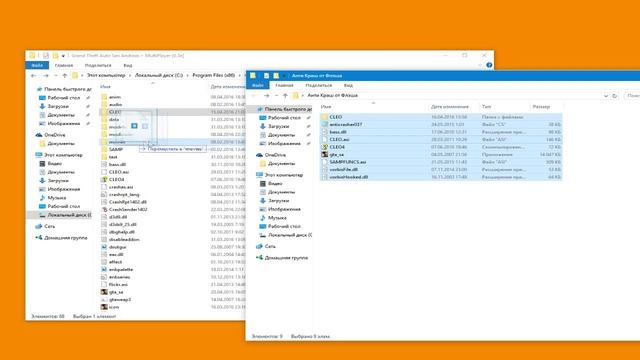
Task: Click the New folder quick-access icon in Анти Краш title bar
Action: (276, 76)
